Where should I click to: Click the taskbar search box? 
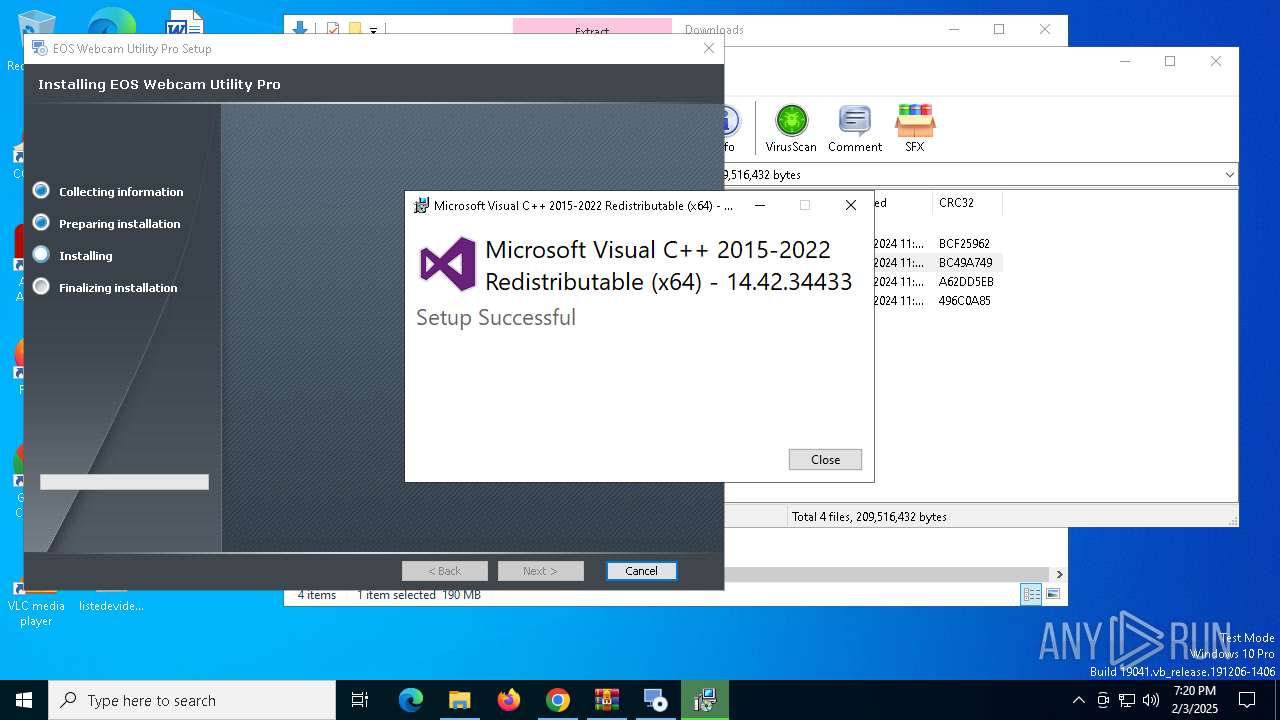(192, 700)
